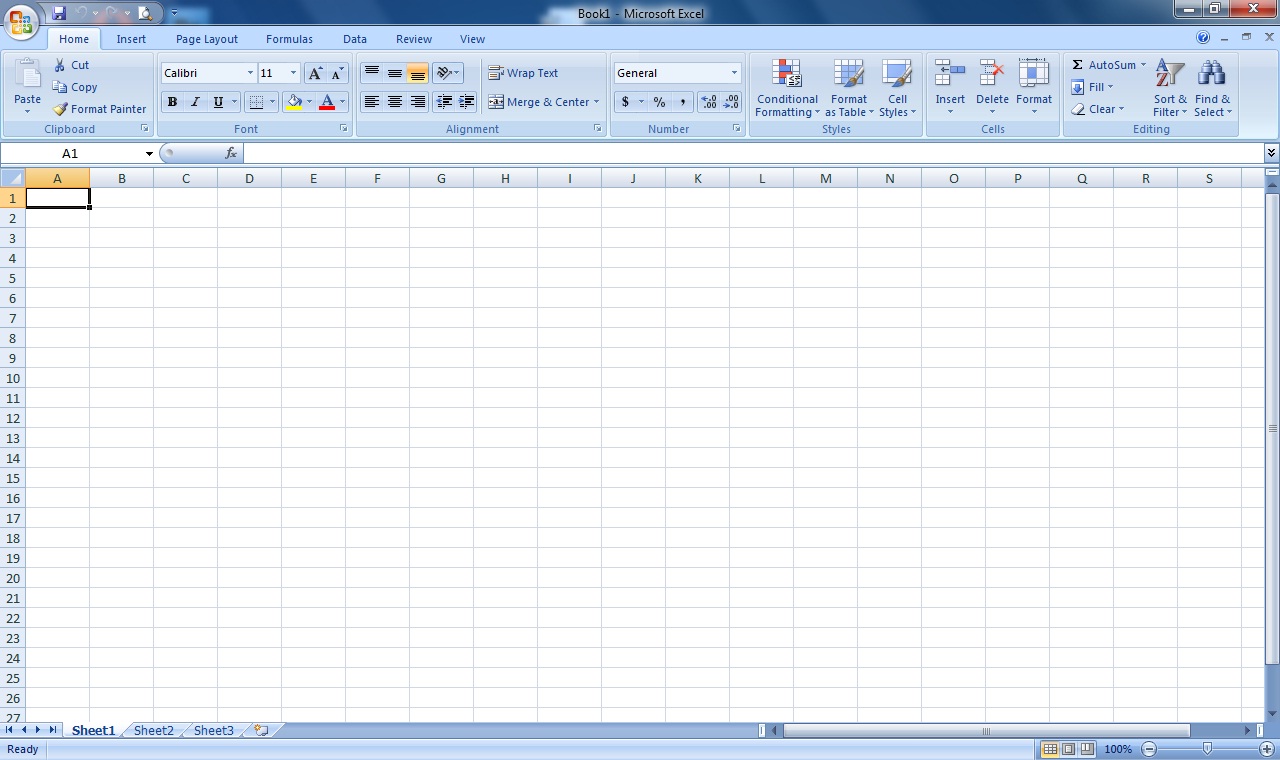The image size is (1280, 760).
Task: Toggle Italic formatting
Action: click(195, 102)
